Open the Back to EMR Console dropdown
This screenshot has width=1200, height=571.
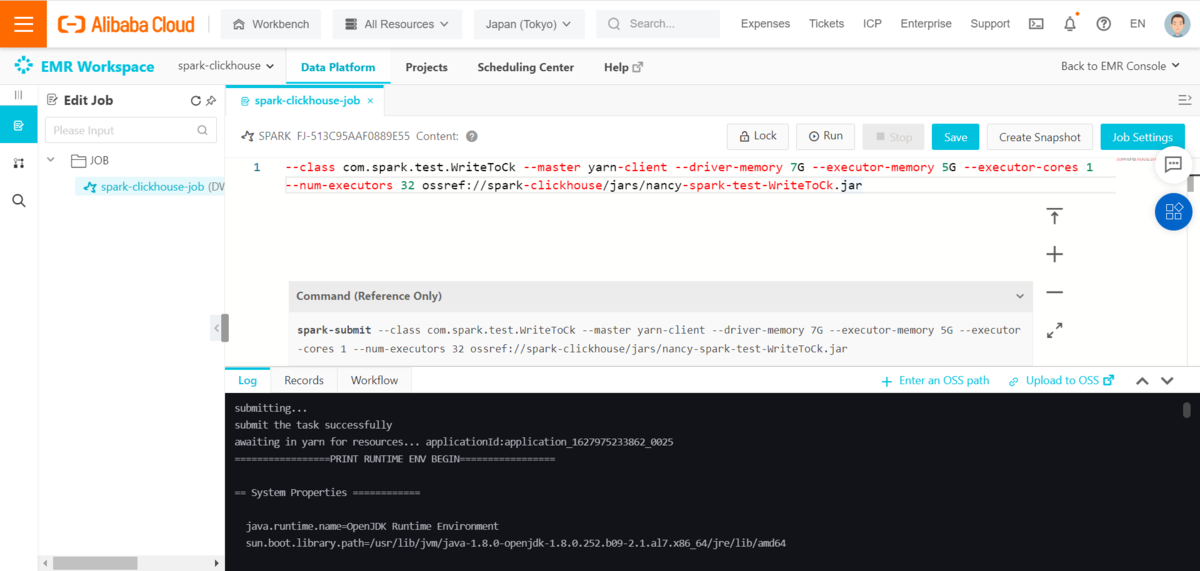pos(1121,66)
